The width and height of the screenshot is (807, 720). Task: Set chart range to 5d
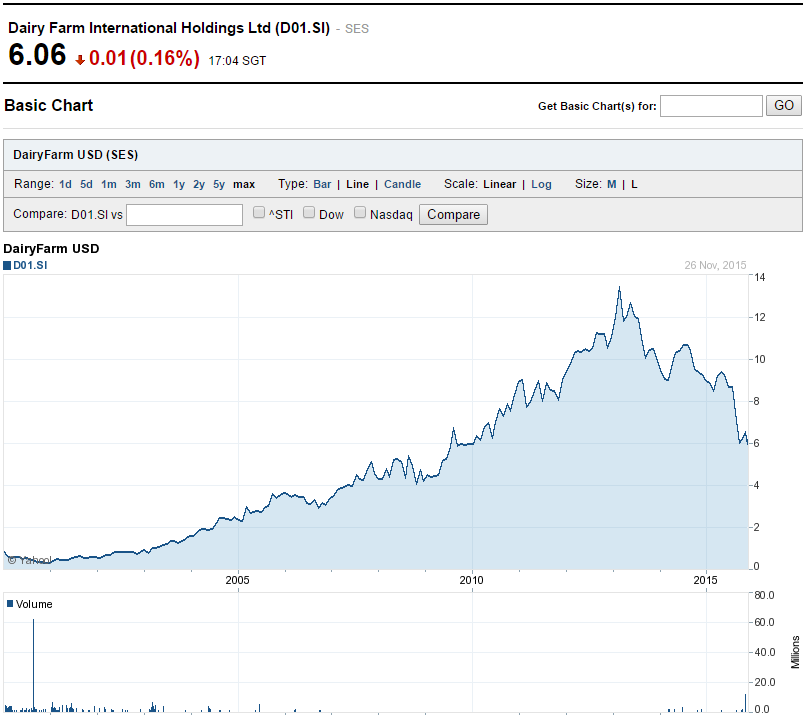click(x=86, y=184)
